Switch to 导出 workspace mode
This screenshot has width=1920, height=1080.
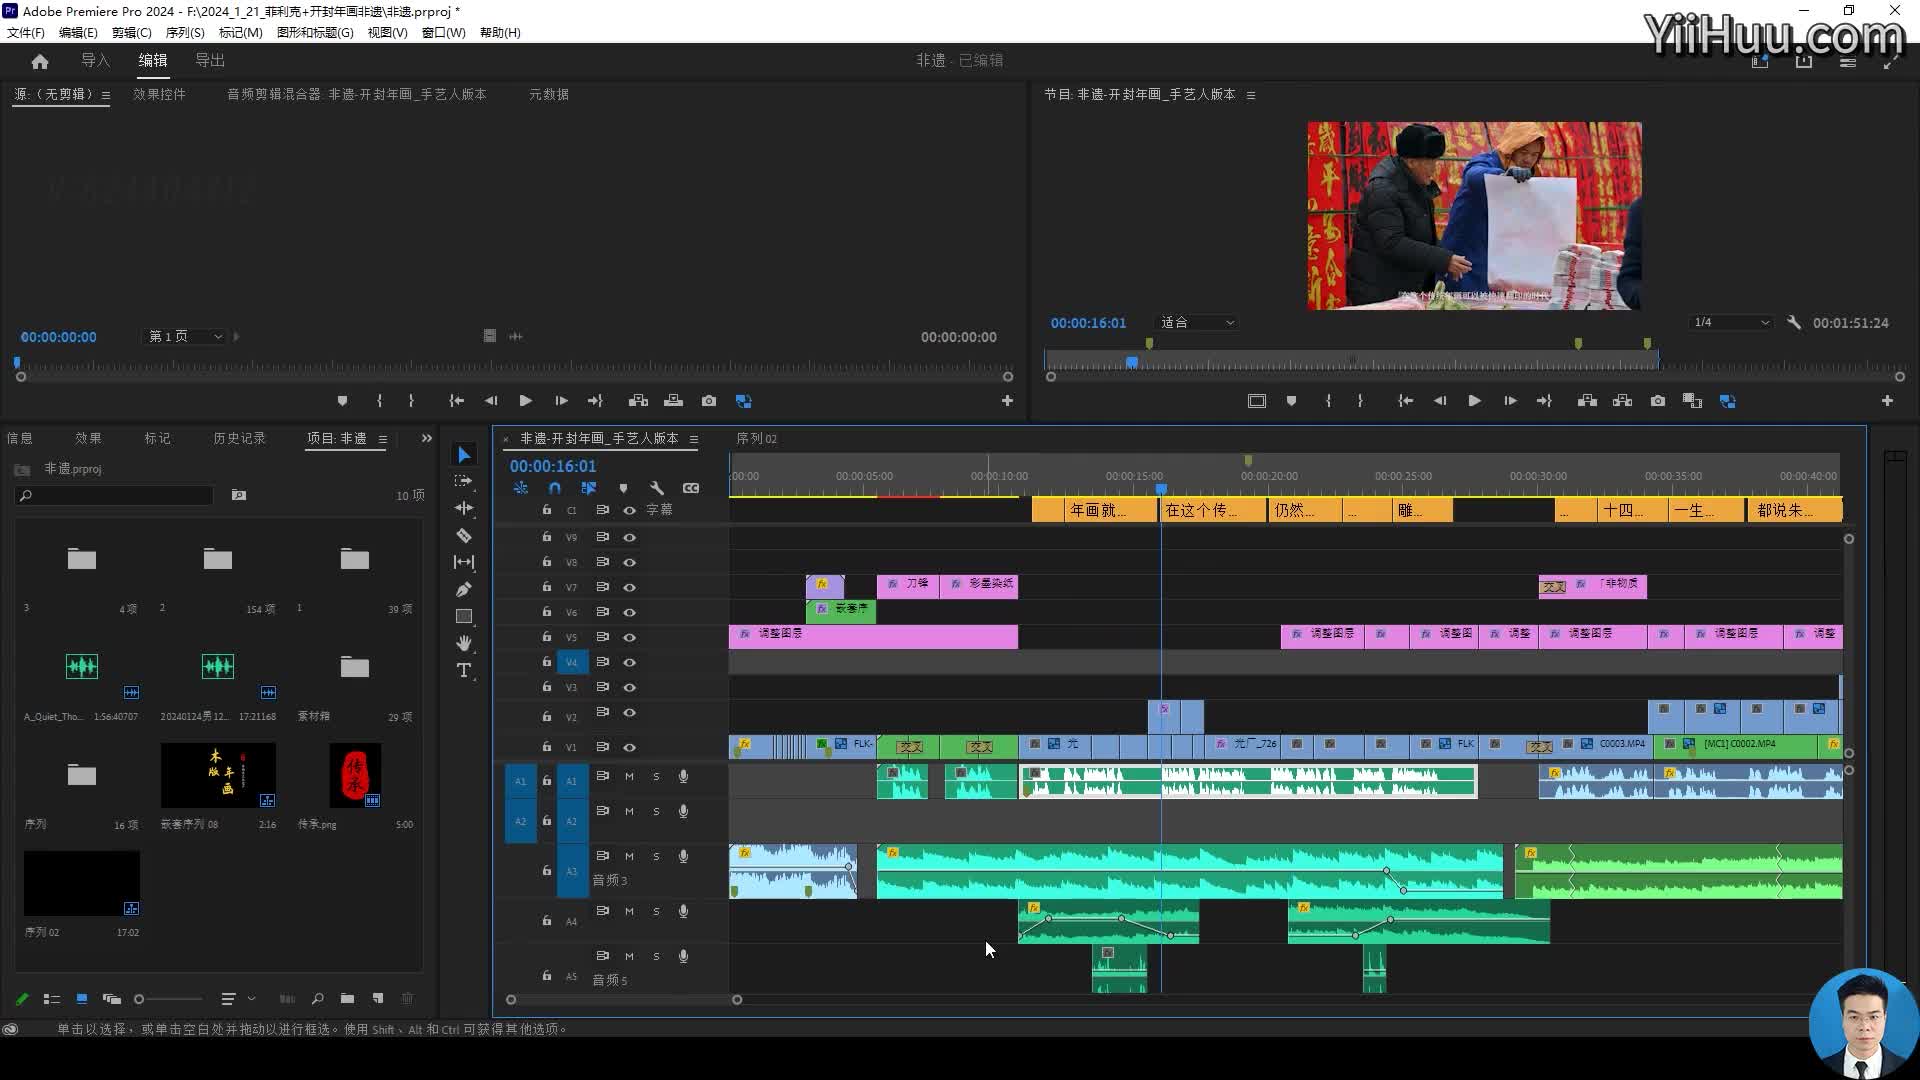pyautogui.click(x=210, y=61)
